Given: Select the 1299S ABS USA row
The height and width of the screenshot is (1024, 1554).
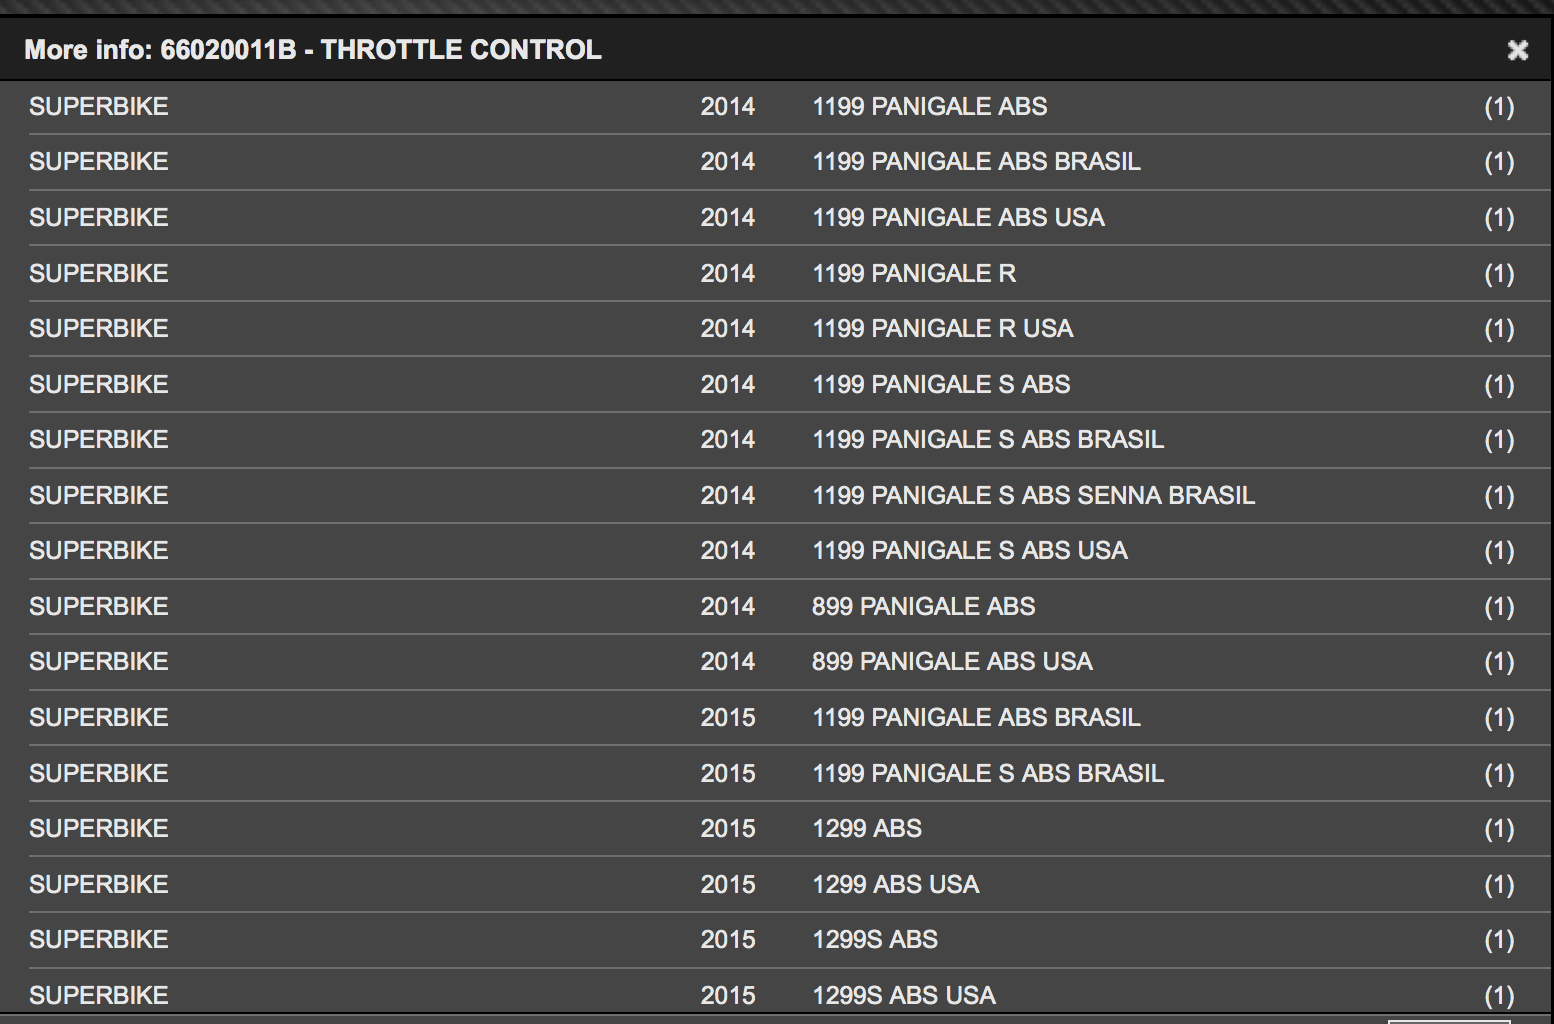Looking at the screenshot, I should click(903, 995).
